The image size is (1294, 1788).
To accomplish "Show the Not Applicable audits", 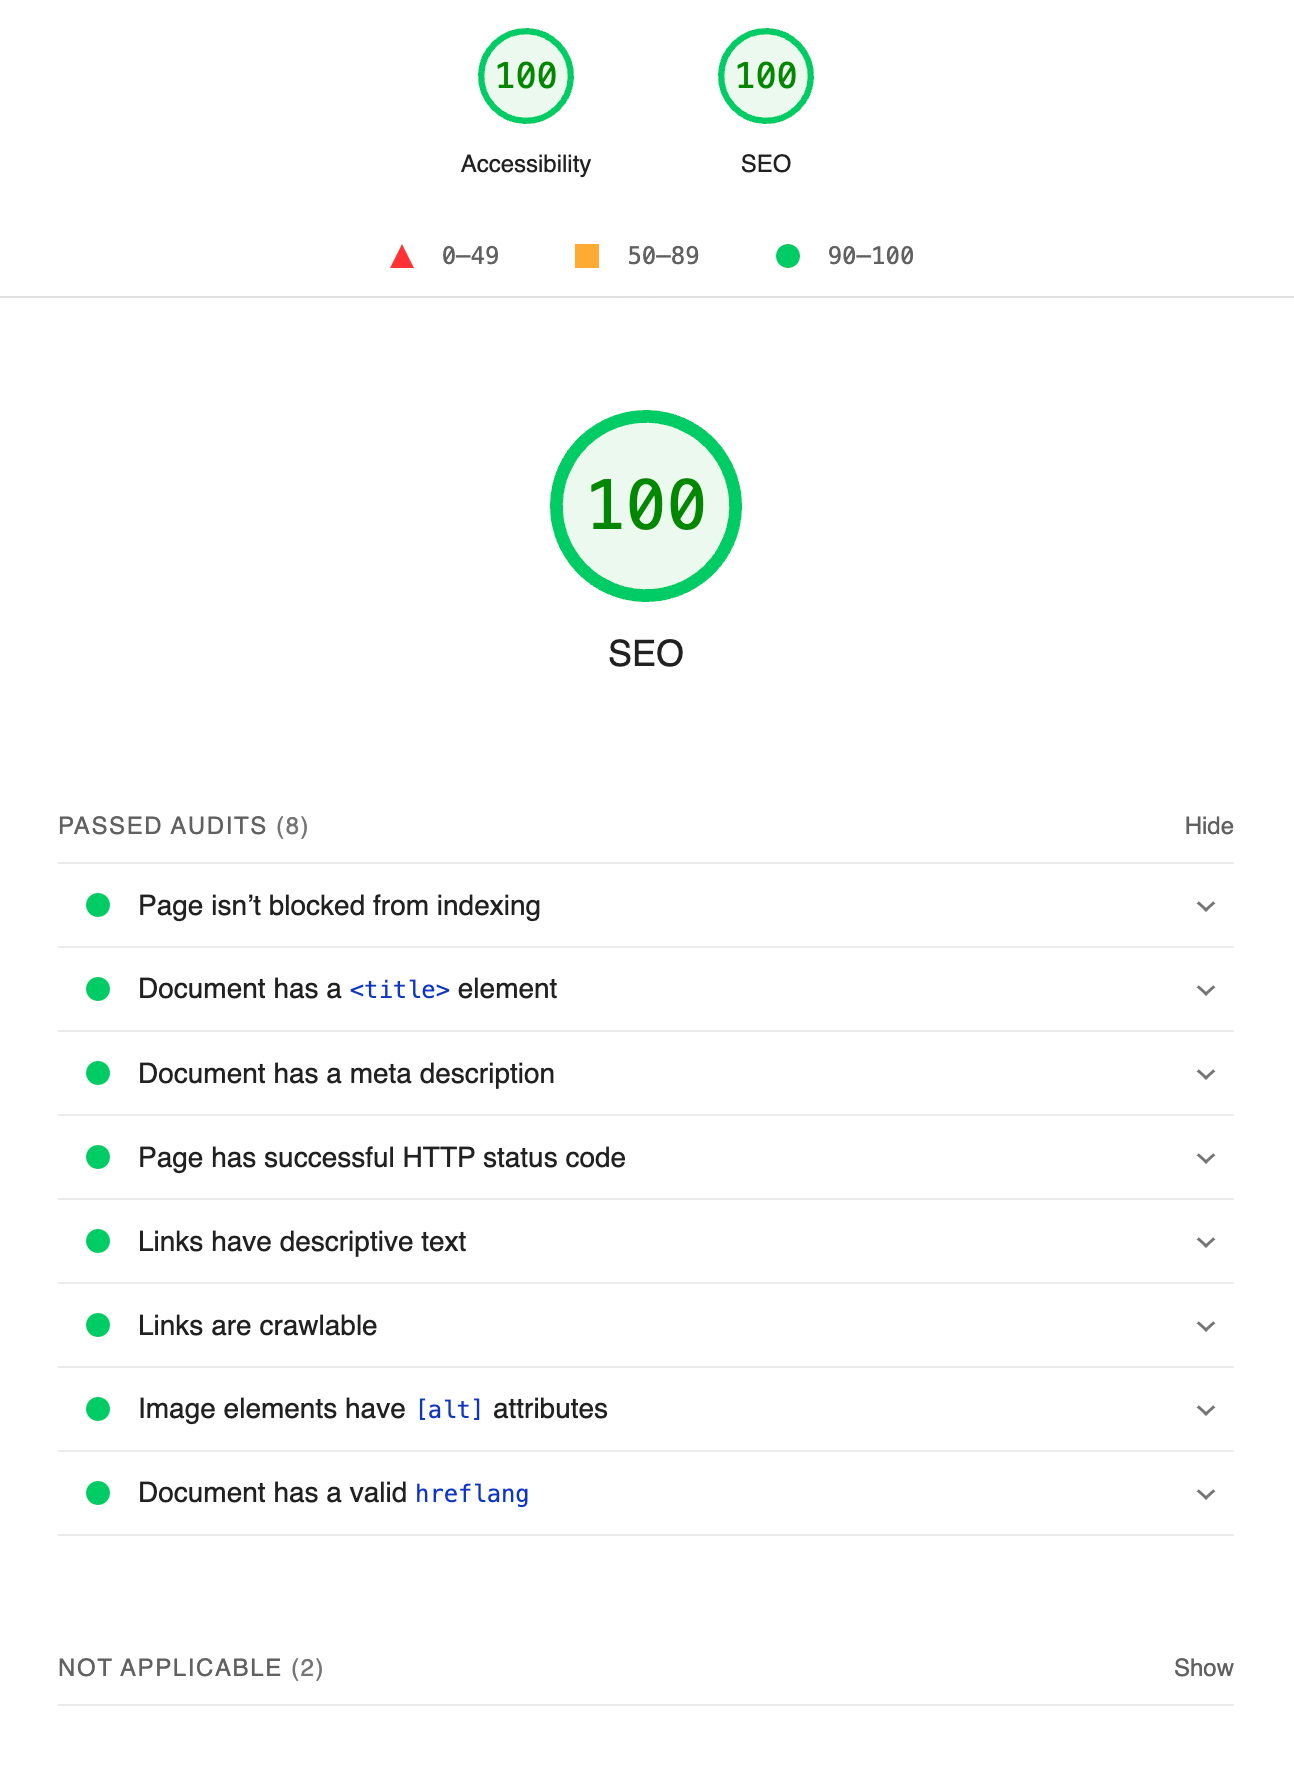I will point(1203,1668).
